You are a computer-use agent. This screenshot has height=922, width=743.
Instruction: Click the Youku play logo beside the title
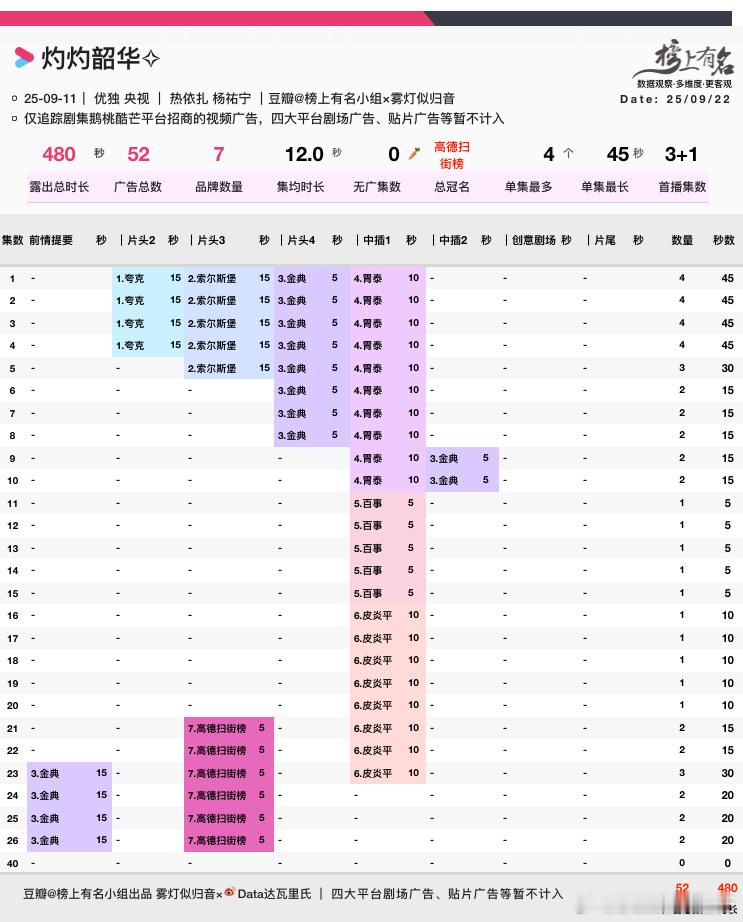[x=24, y=58]
